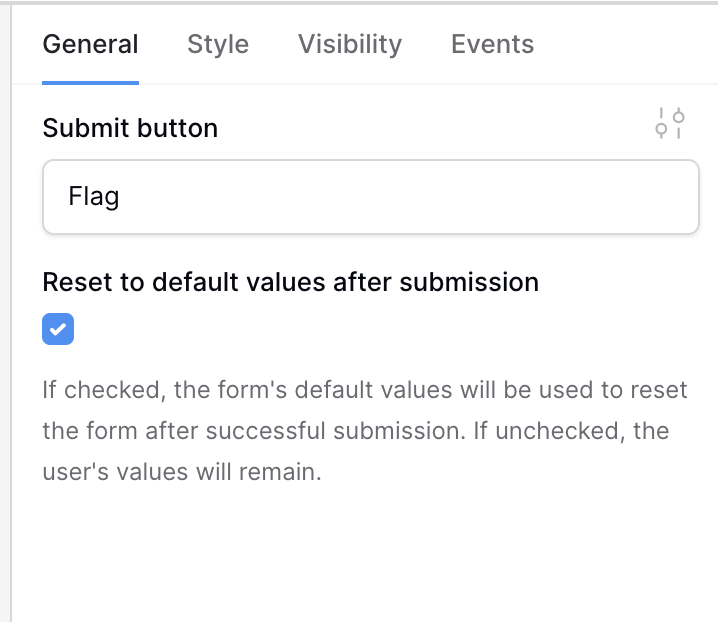Open the Visibility tab

pos(350,44)
